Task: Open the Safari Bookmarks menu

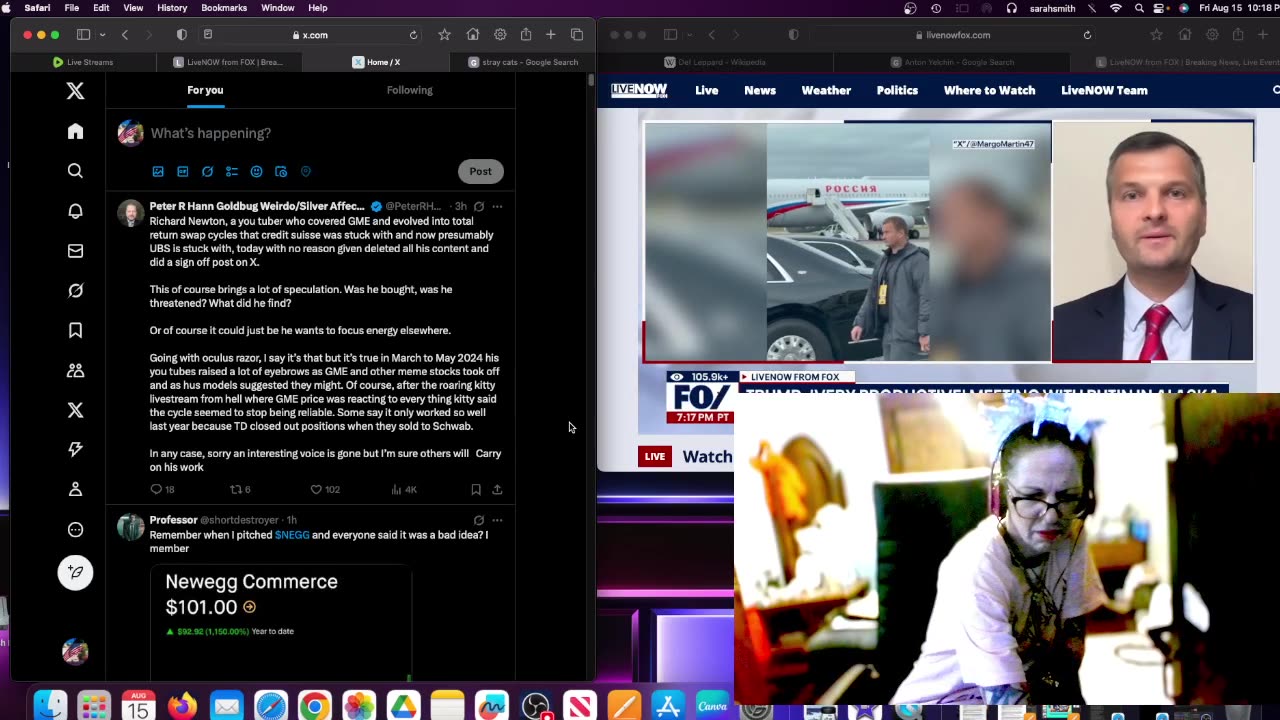Action: click(x=224, y=8)
